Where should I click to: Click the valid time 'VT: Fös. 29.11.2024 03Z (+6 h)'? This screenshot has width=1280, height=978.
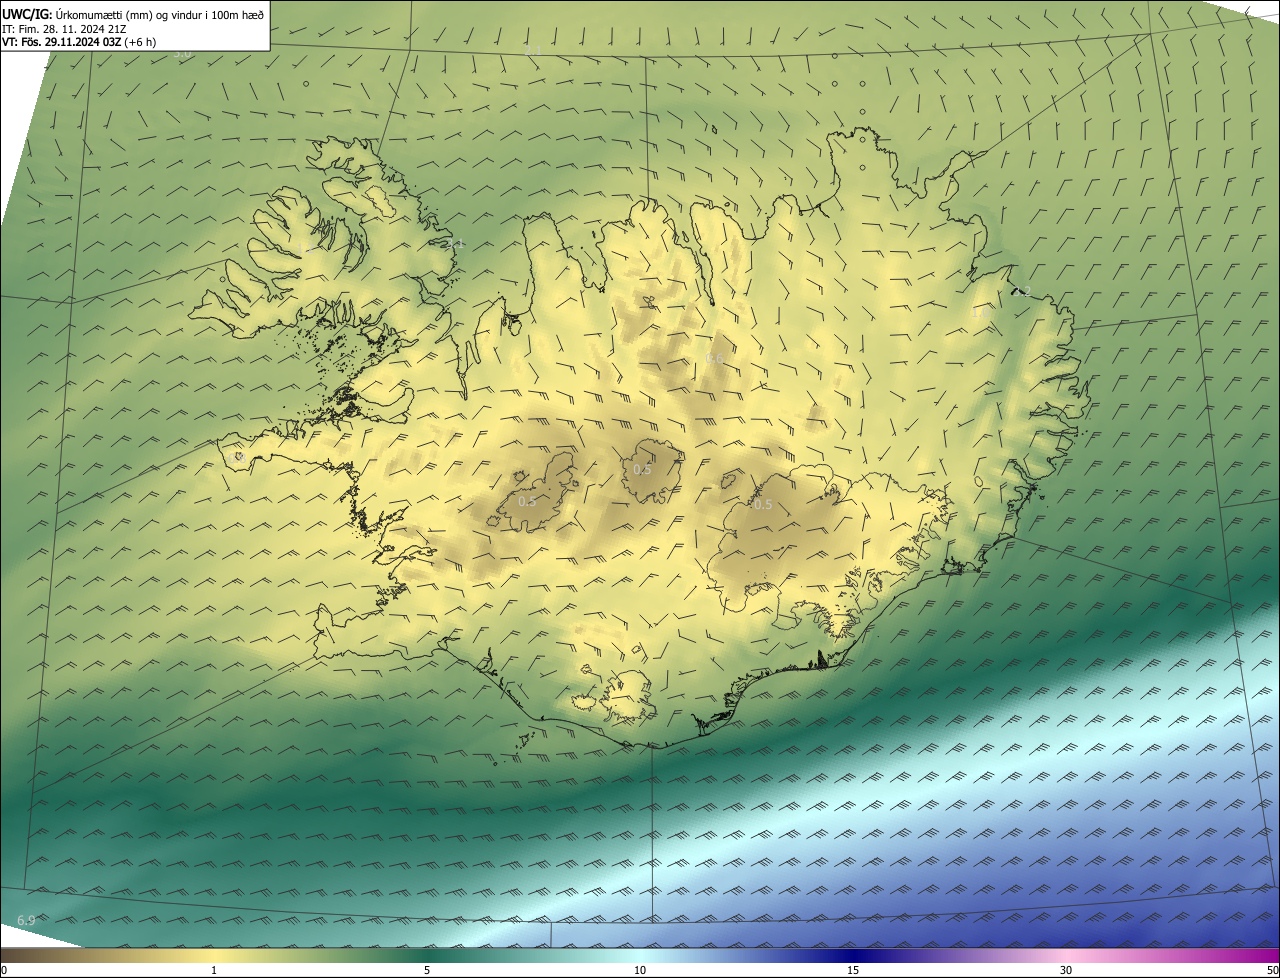(x=79, y=42)
